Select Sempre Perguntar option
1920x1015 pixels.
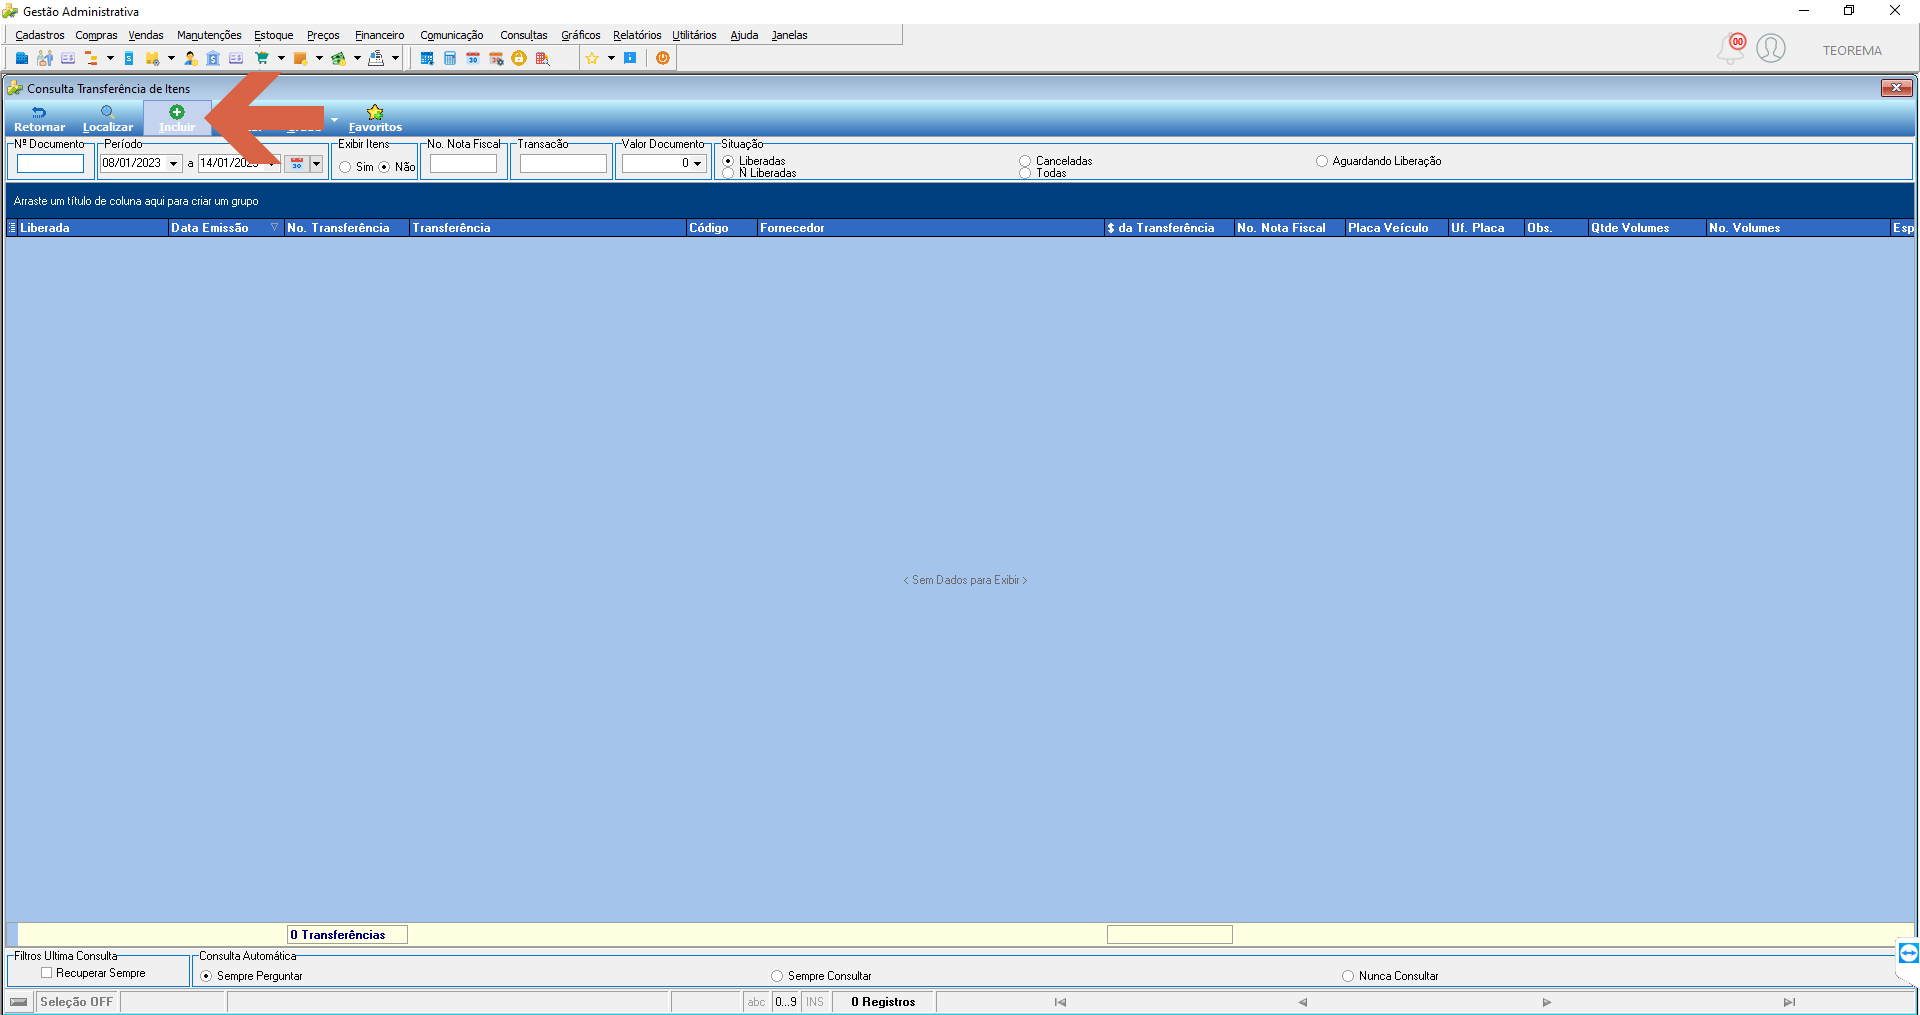(206, 976)
